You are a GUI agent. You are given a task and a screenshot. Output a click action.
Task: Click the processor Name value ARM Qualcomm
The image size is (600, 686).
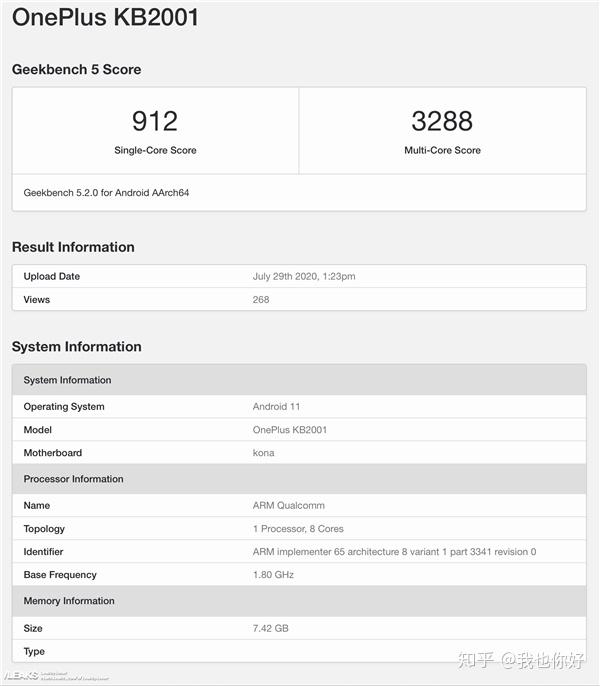(289, 505)
